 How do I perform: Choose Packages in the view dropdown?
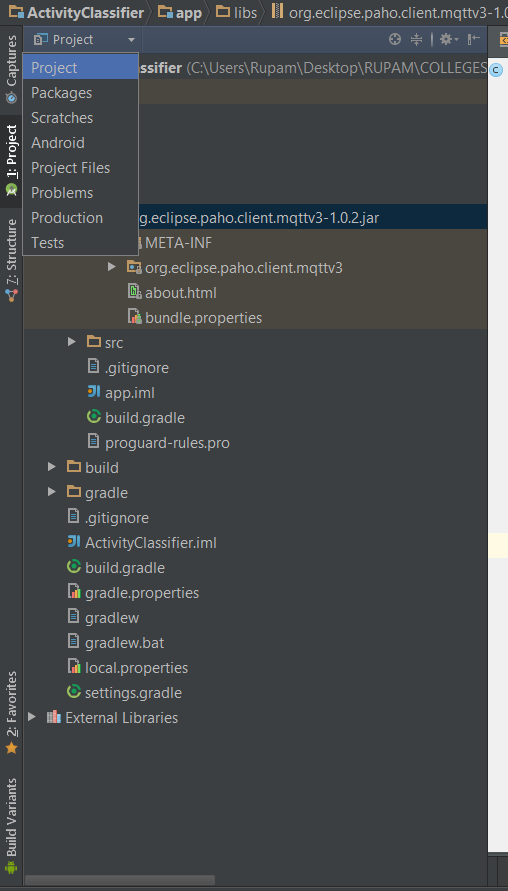80,93
